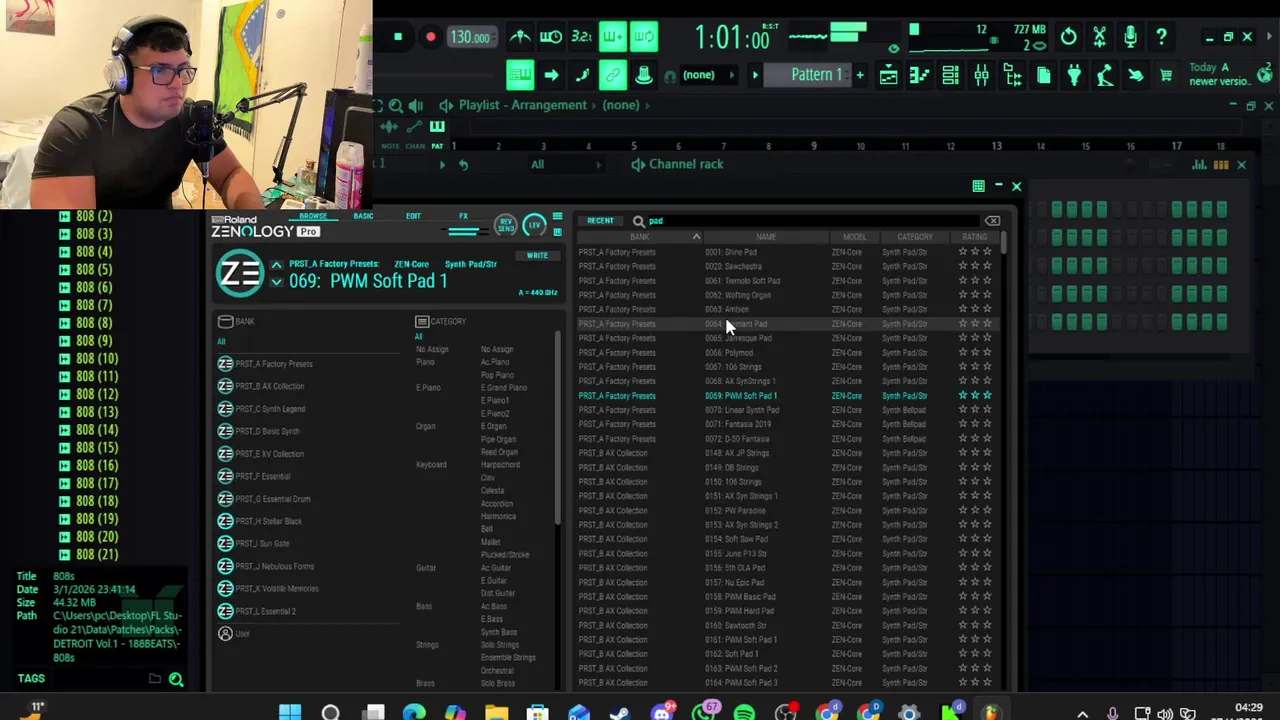Open project picker file icon
Viewport: 1280px width, 720px height.
point(1043,75)
